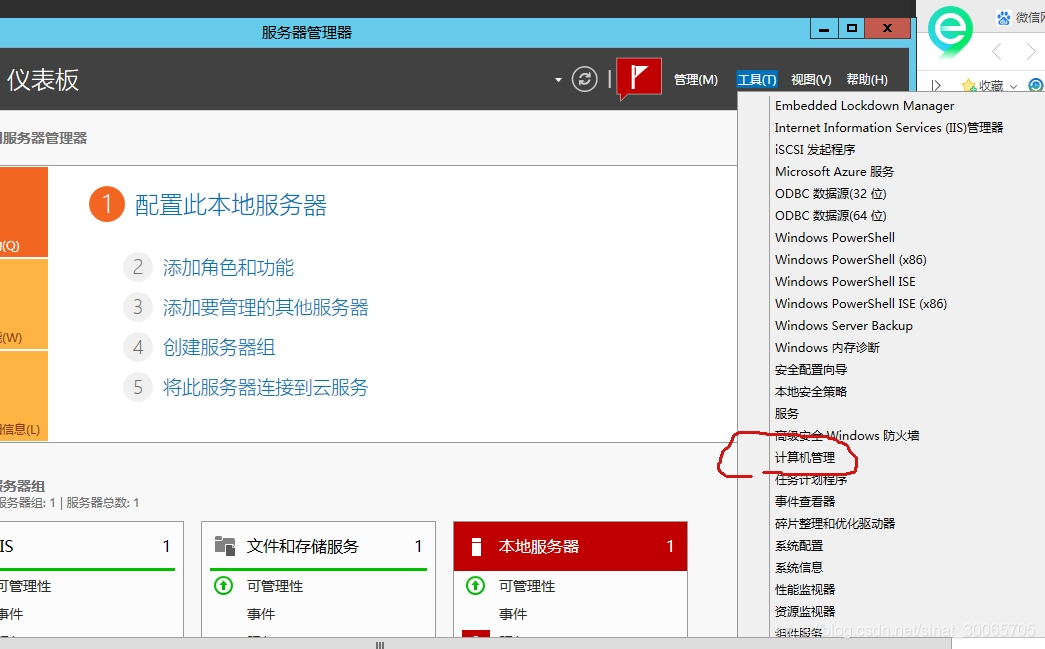Select iSCSI 发起程序 from tools menu
Image resolution: width=1045 pixels, height=649 pixels.
tap(815, 149)
